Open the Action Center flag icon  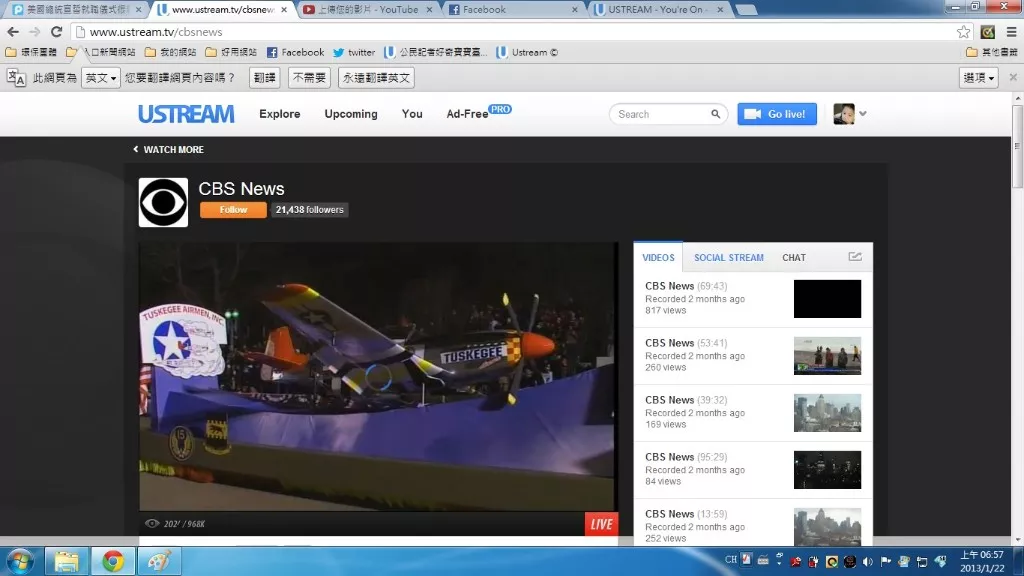click(886, 561)
